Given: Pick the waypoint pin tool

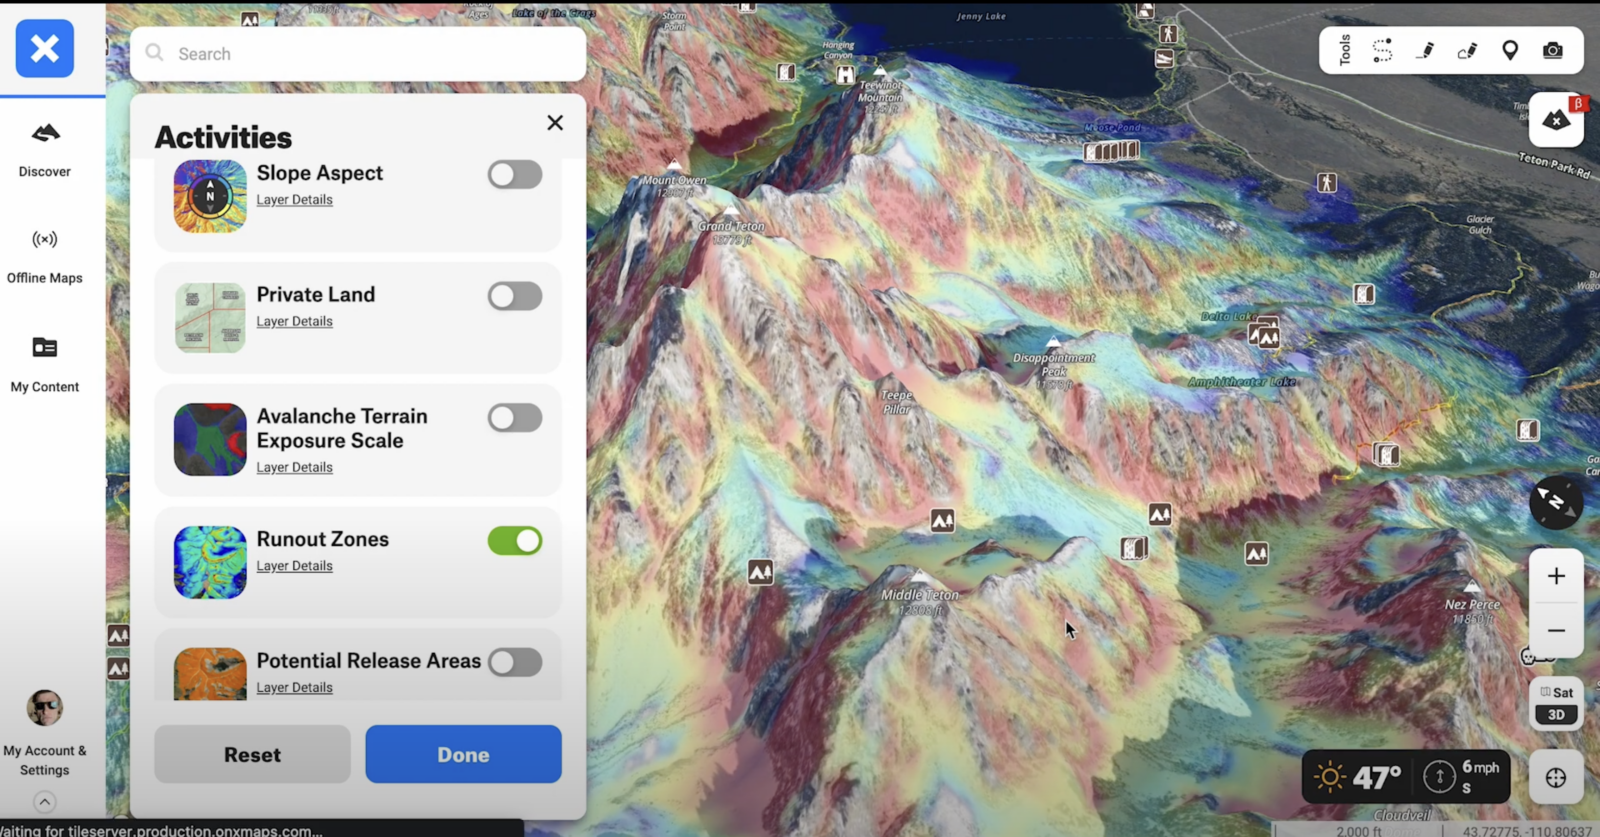Looking at the screenshot, I should point(1510,51).
